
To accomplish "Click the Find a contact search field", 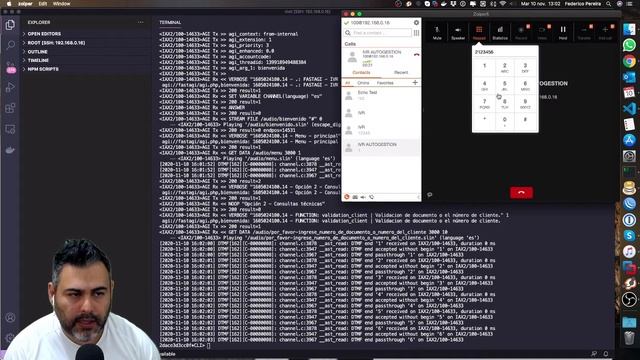I will point(378,33).
